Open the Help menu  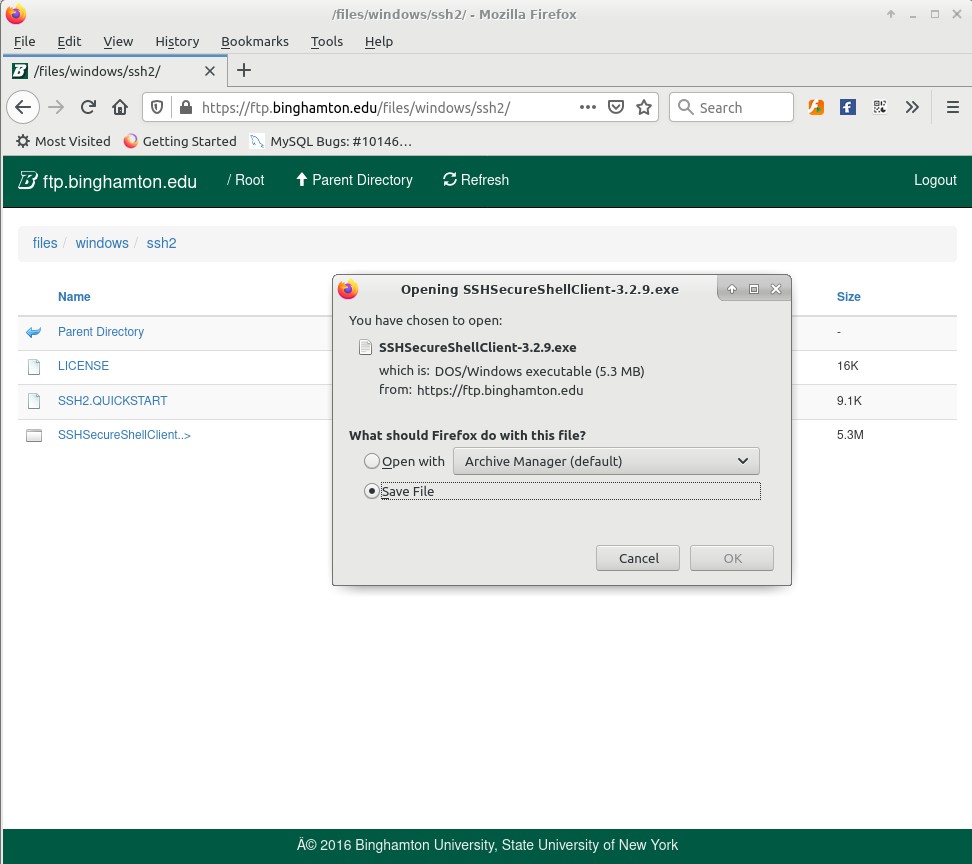[379, 42]
